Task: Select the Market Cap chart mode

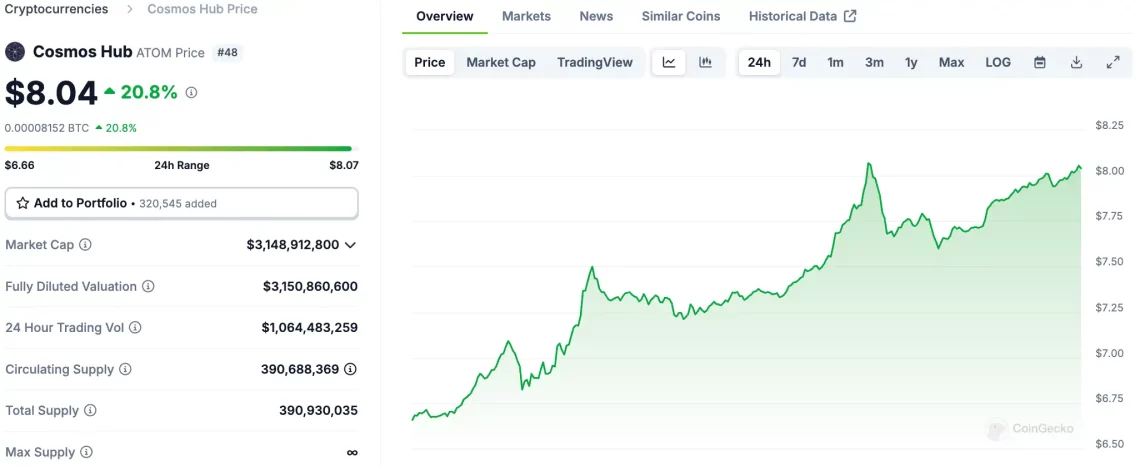Action: click(x=501, y=63)
